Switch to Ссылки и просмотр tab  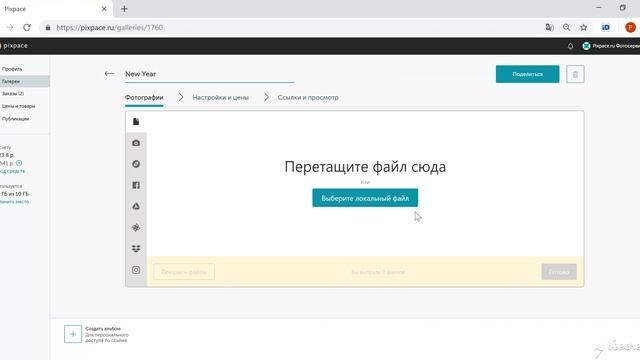308,98
